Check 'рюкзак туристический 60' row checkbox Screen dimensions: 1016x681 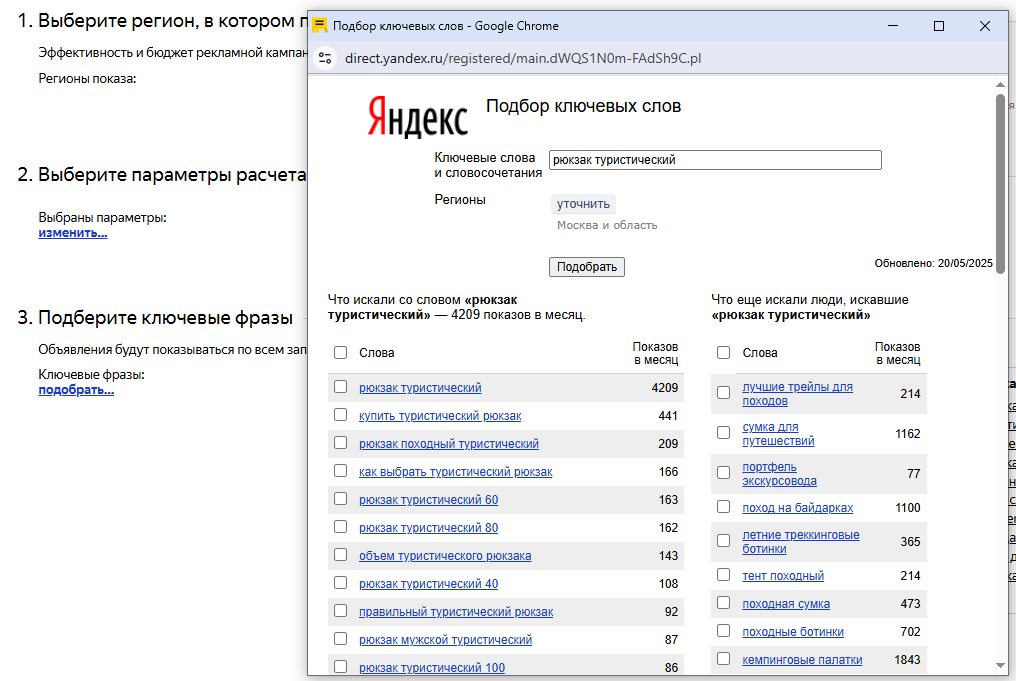tap(341, 499)
